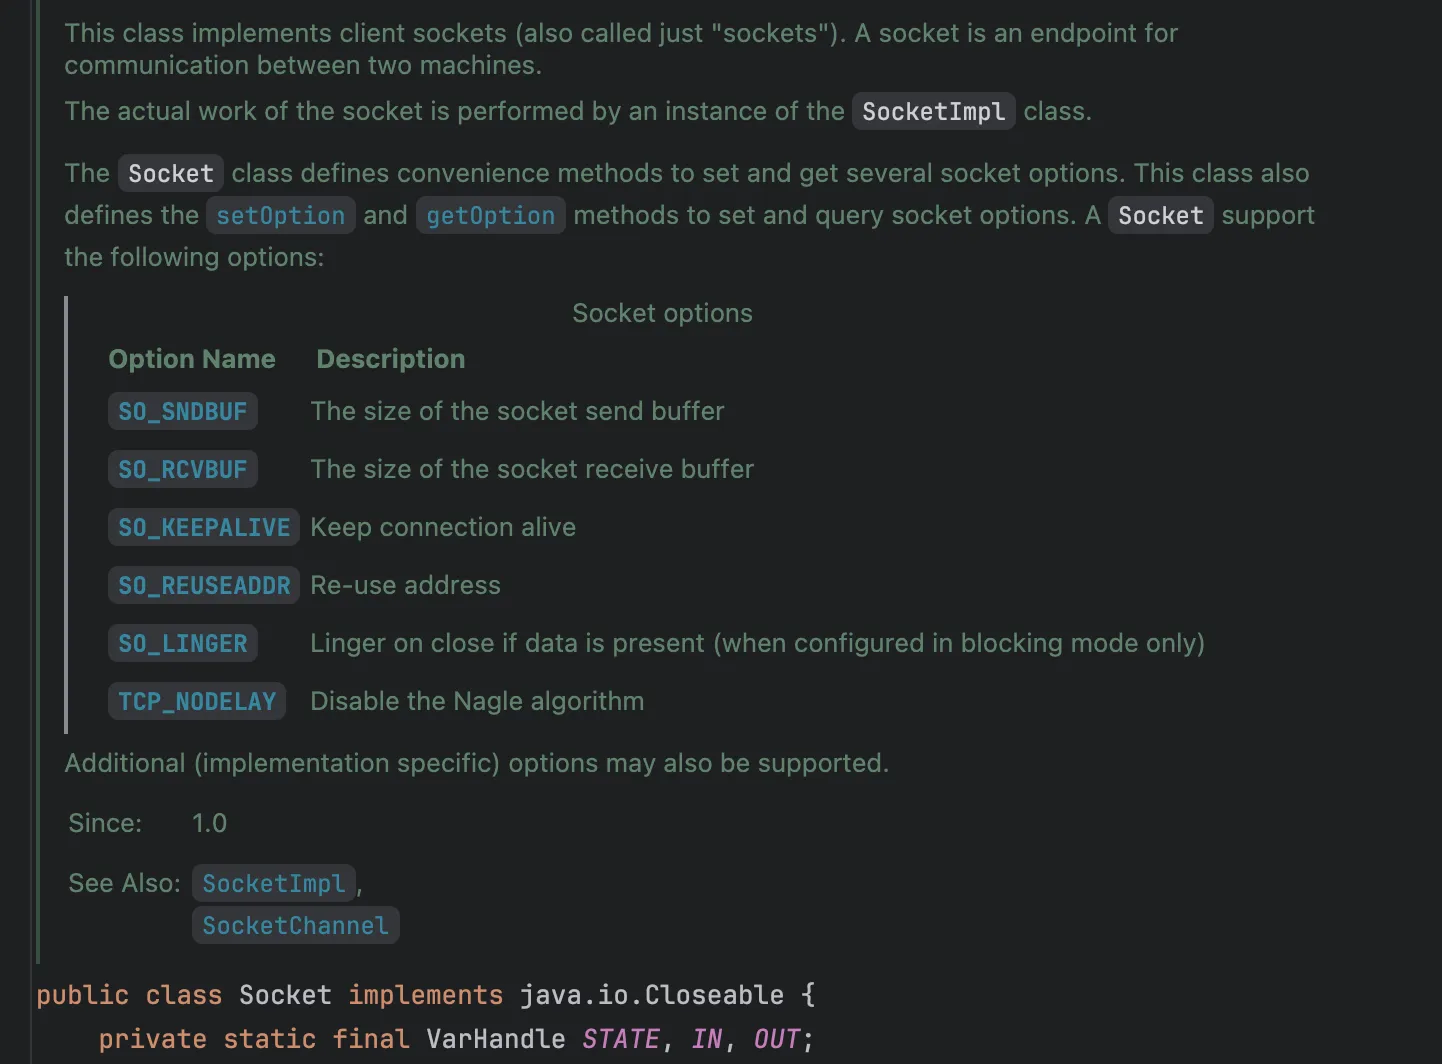Screen dimensions: 1442x1064
Task: Place cursor on the VarHandle type
Action: 495,1039
